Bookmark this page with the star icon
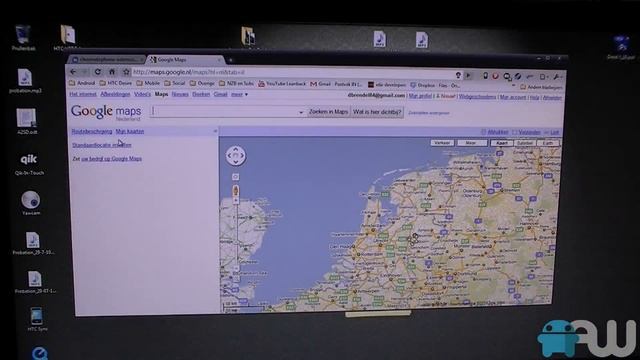The height and width of the screenshot is (360, 640). coord(126,72)
